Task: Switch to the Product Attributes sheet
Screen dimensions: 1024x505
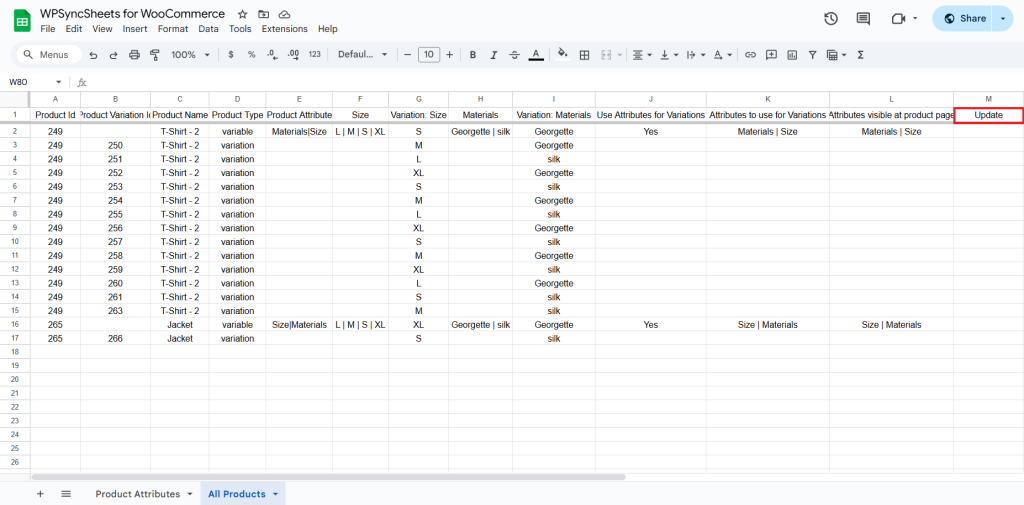Action: [137, 494]
